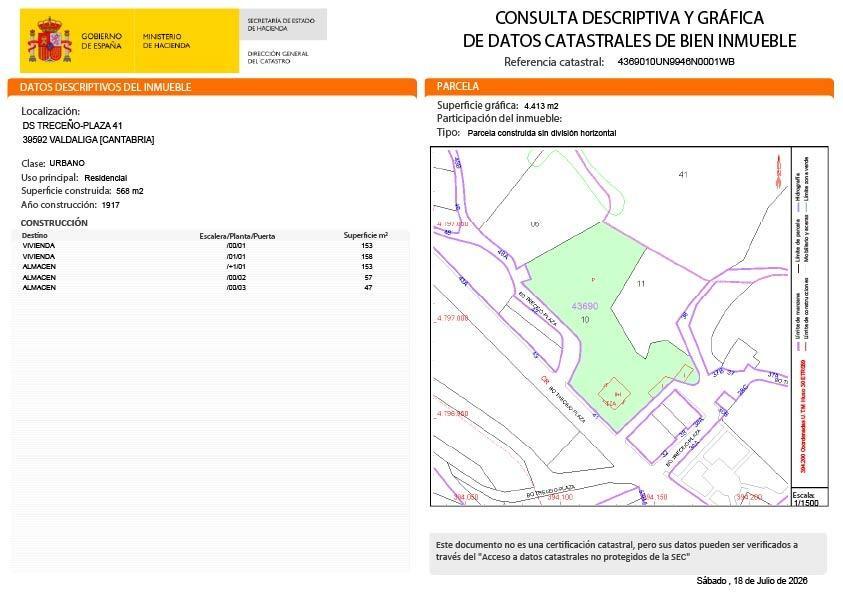Select construction year '1917'
843x595 pixels.
(x=111, y=205)
